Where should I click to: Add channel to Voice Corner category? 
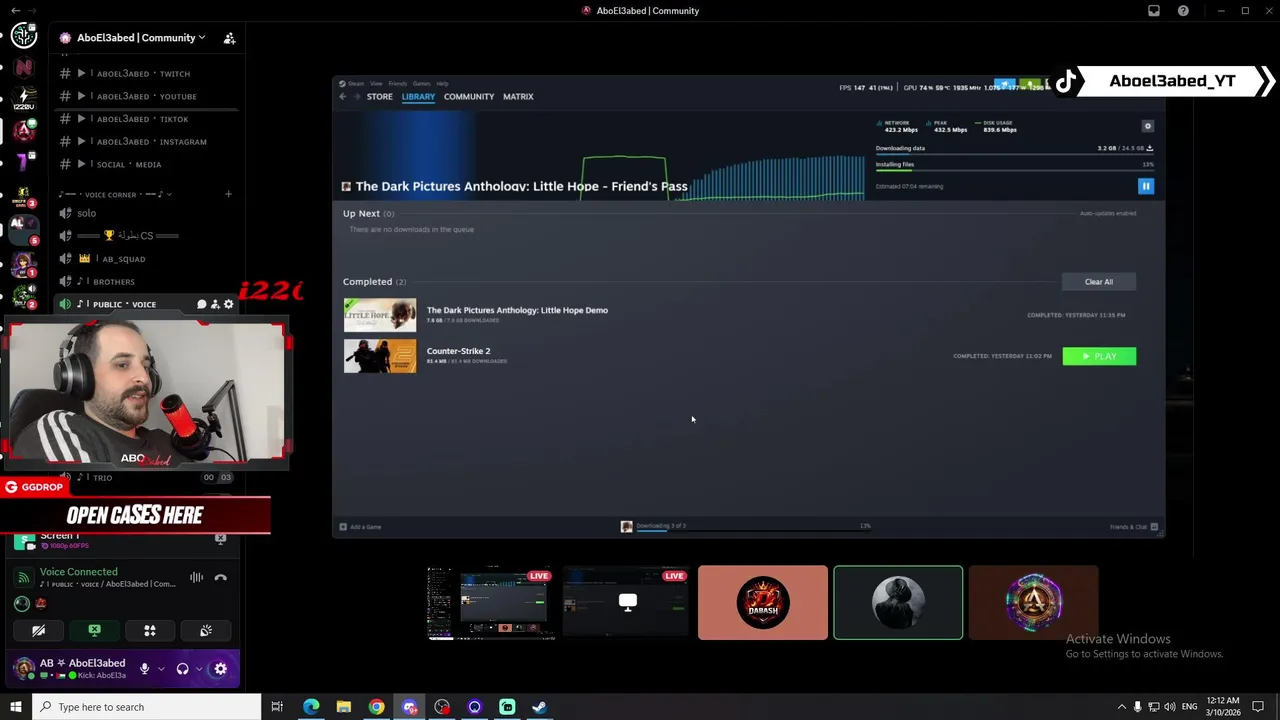tap(228, 194)
